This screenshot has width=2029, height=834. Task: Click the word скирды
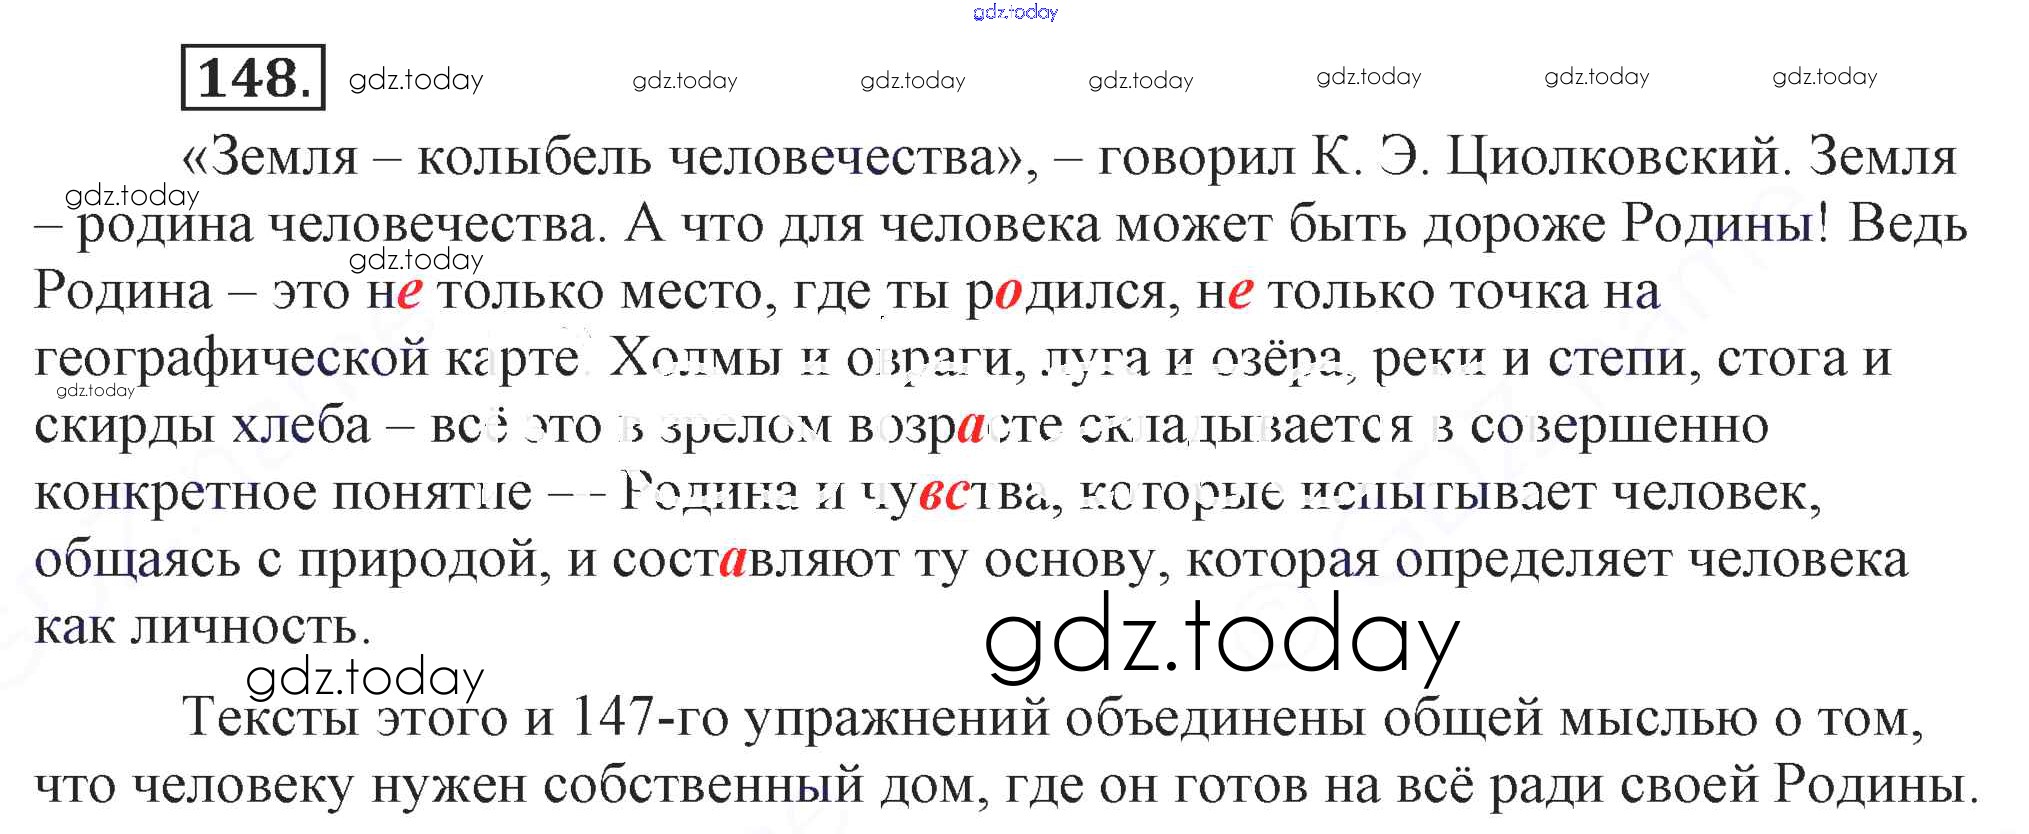coord(124,426)
